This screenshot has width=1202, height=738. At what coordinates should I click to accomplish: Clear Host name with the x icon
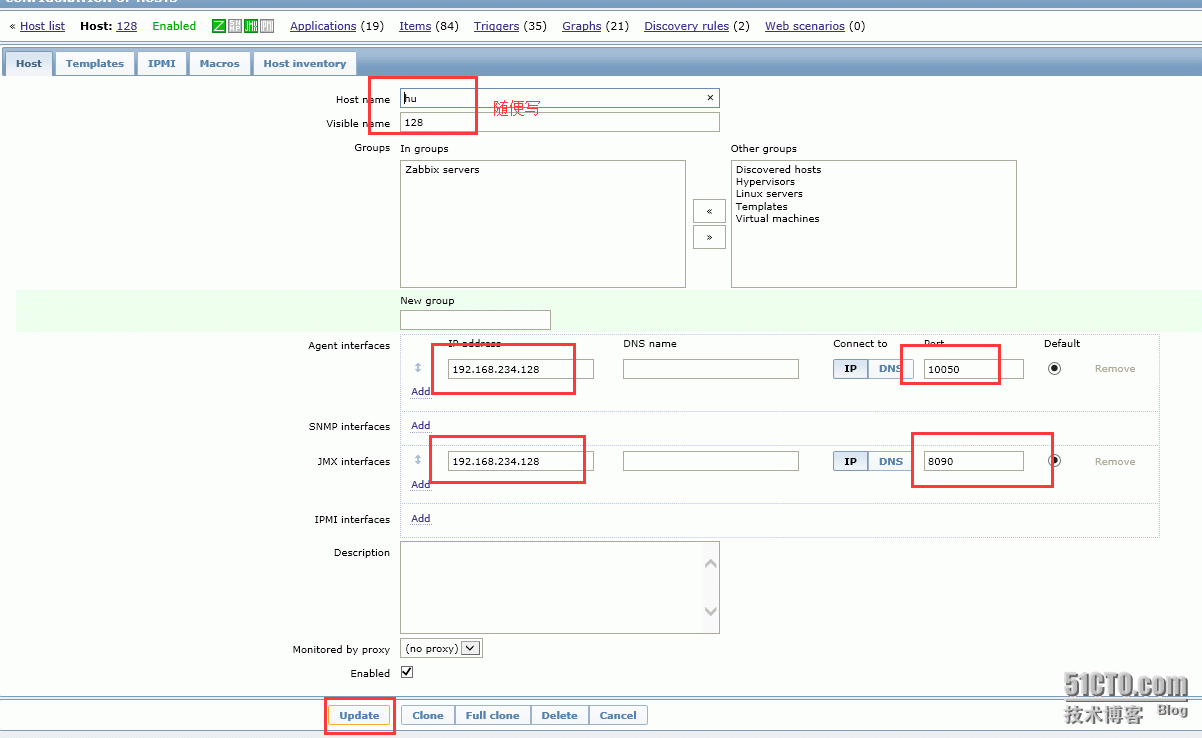tap(710, 98)
